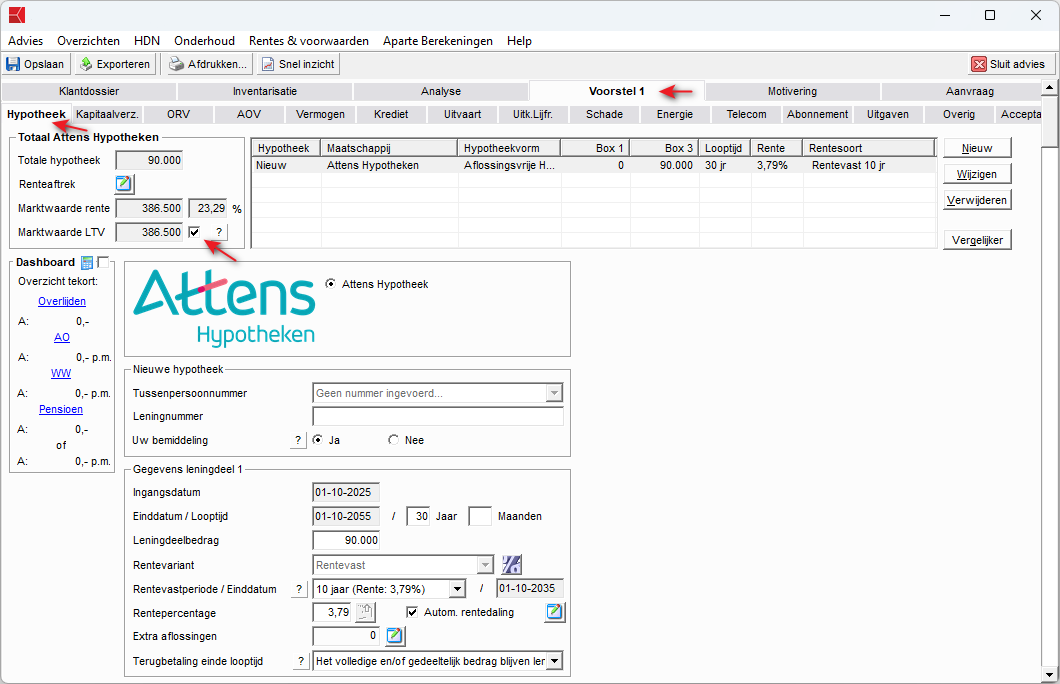The image size is (1060, 684).
Task: Click help button for Uw bemiddeling
Action: point(298,440)
